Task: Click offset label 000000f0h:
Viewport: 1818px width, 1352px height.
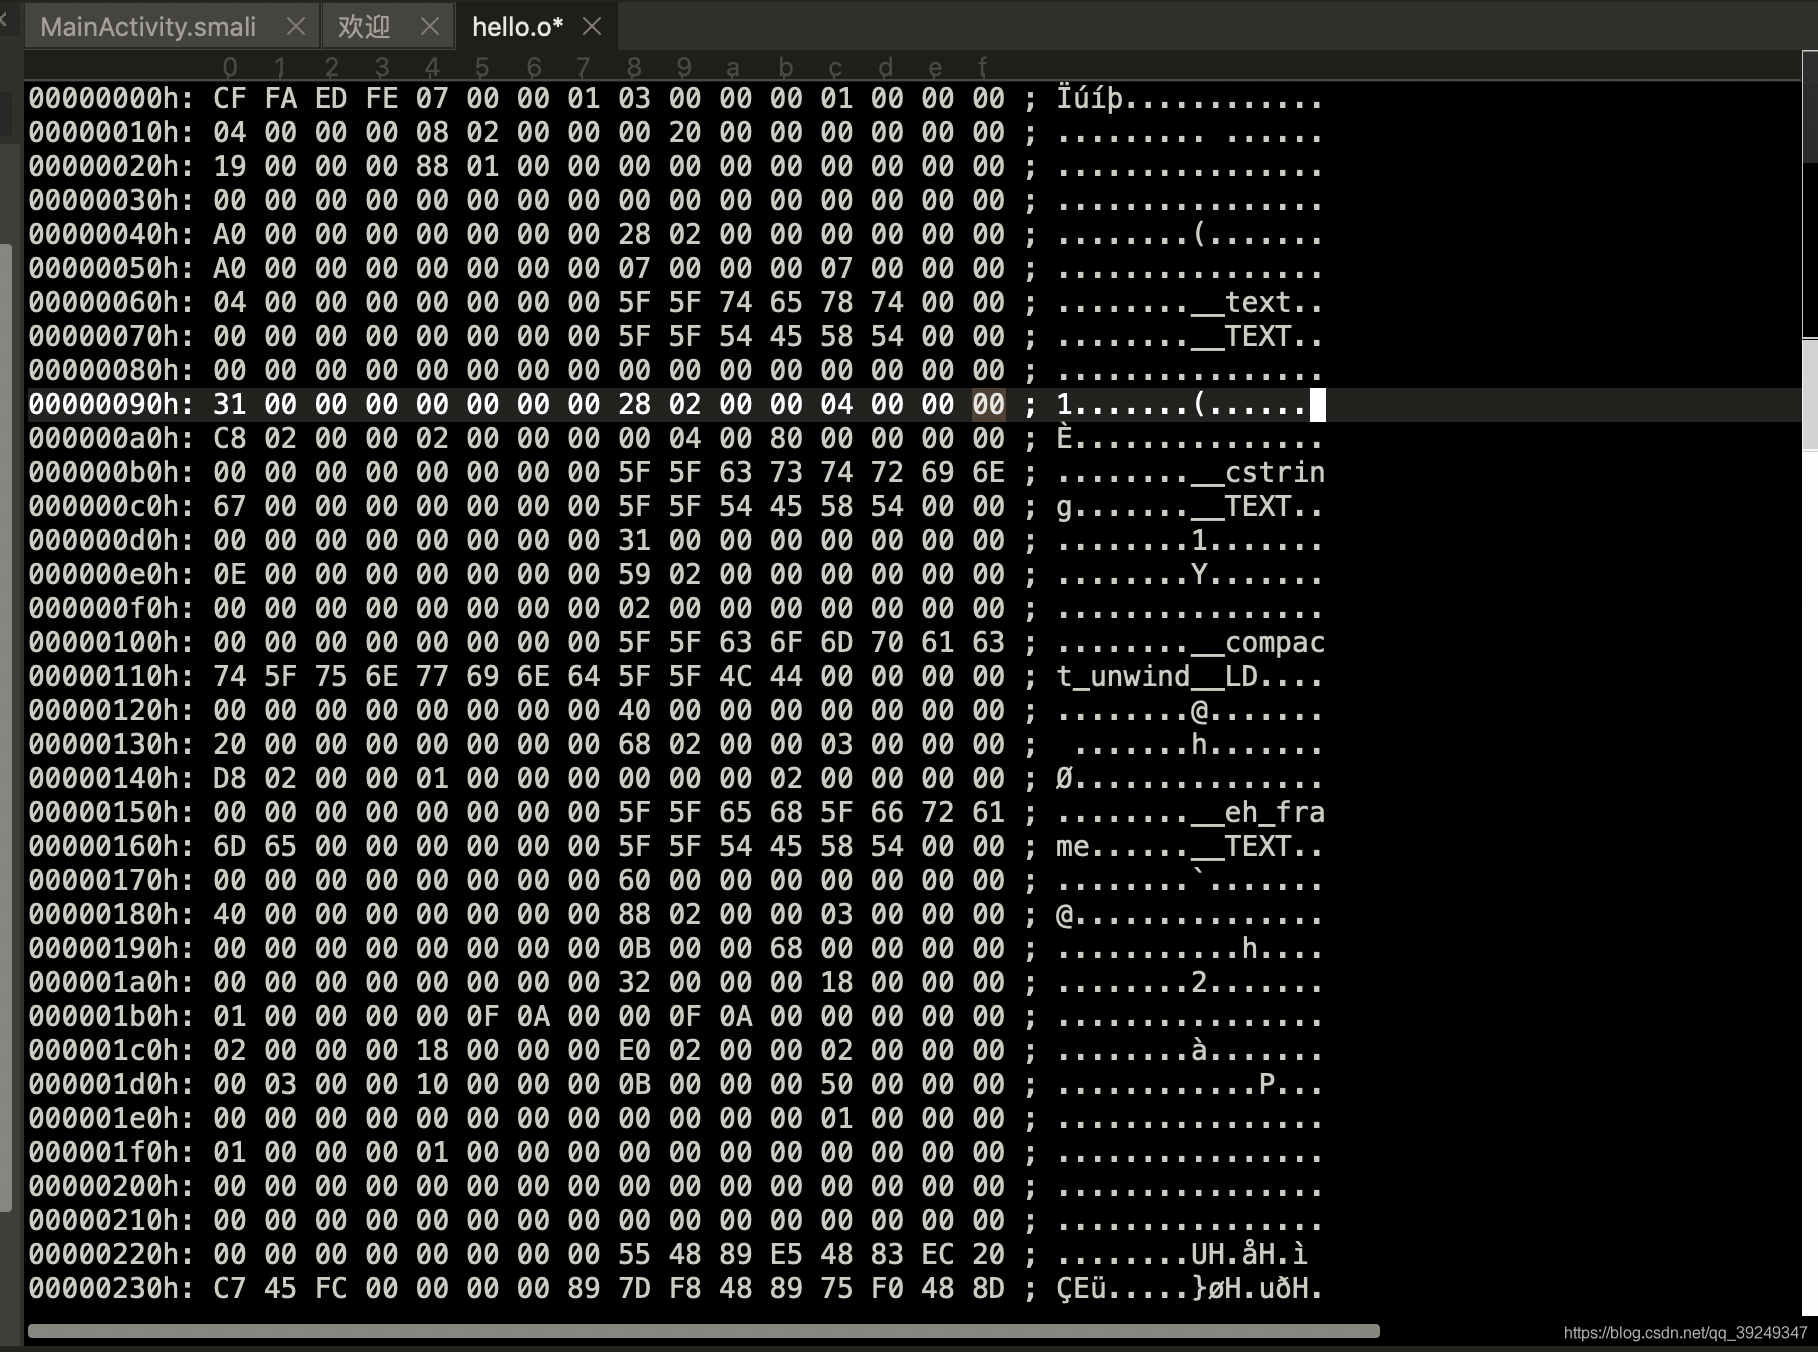Action: click(111, 608)
